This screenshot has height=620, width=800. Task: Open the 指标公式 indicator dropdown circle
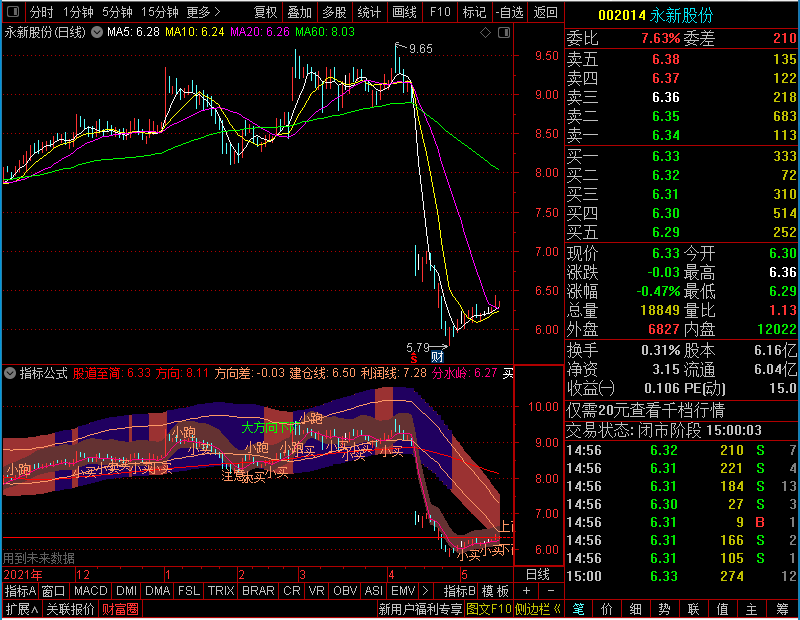10,373
